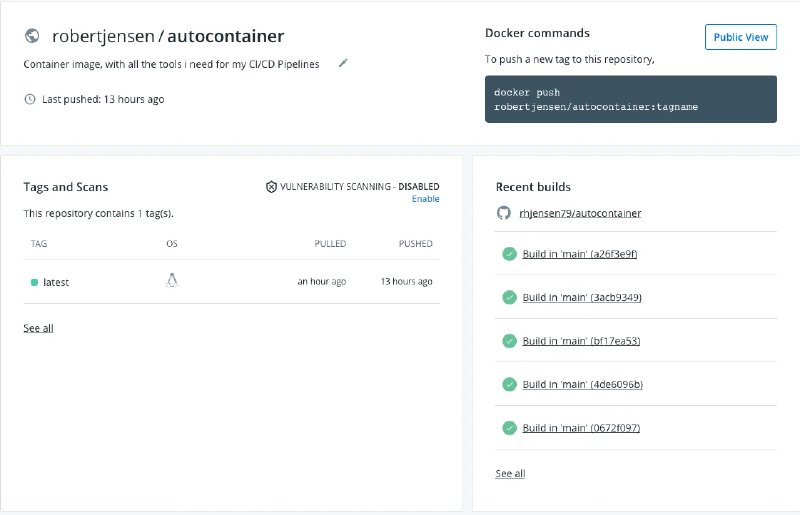This screenshot has height=515, width=800.
Task: Click the GitHub icon under Recent builds
Action: coord(504,213)
